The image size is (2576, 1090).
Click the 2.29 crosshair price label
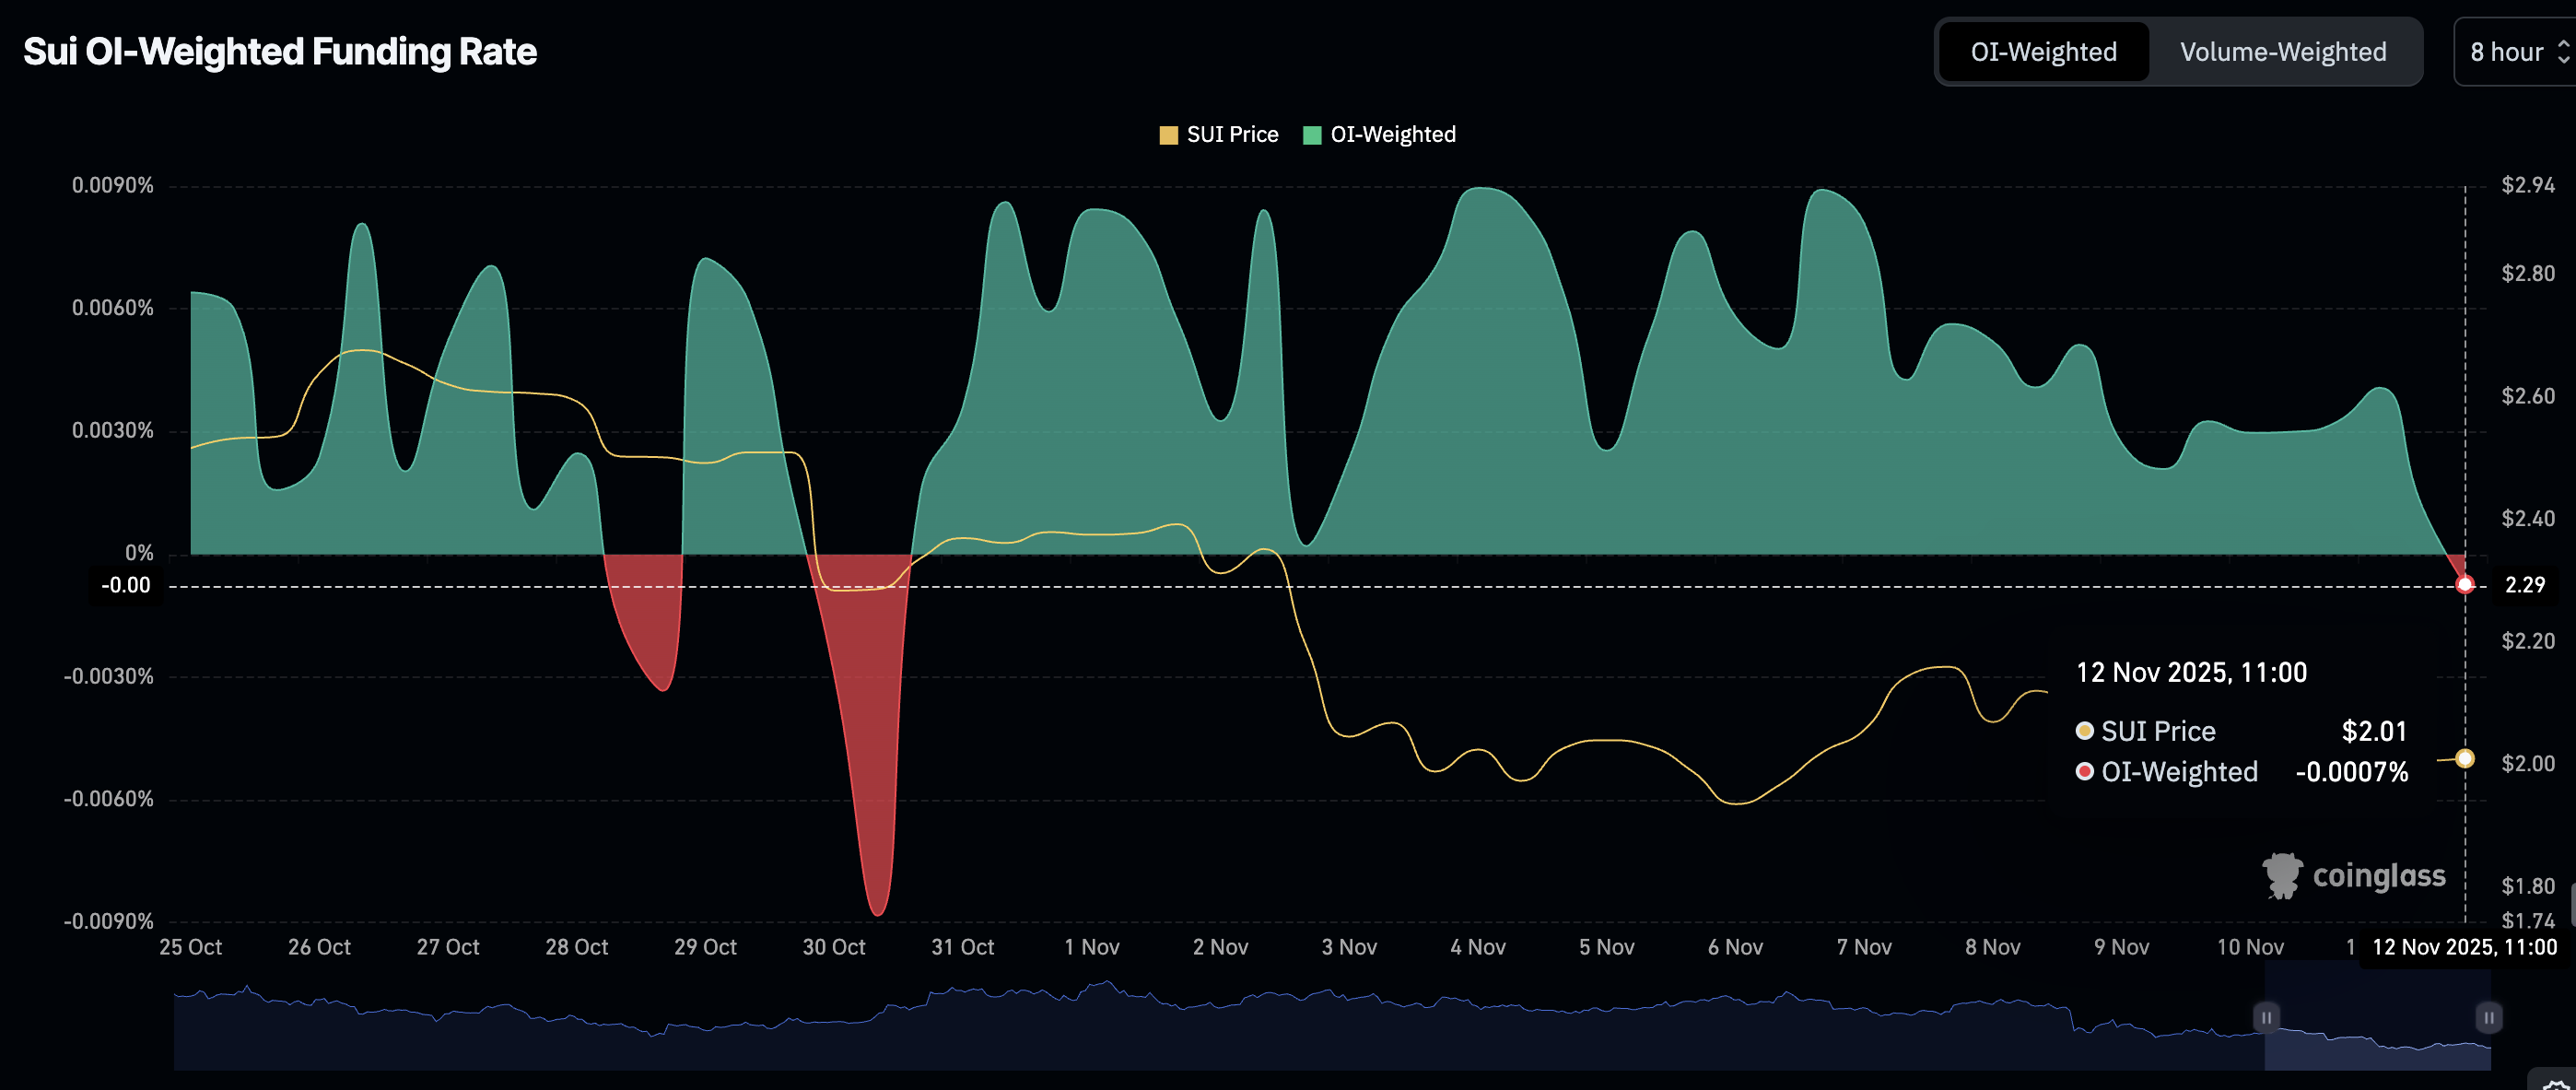point(2524,585)
